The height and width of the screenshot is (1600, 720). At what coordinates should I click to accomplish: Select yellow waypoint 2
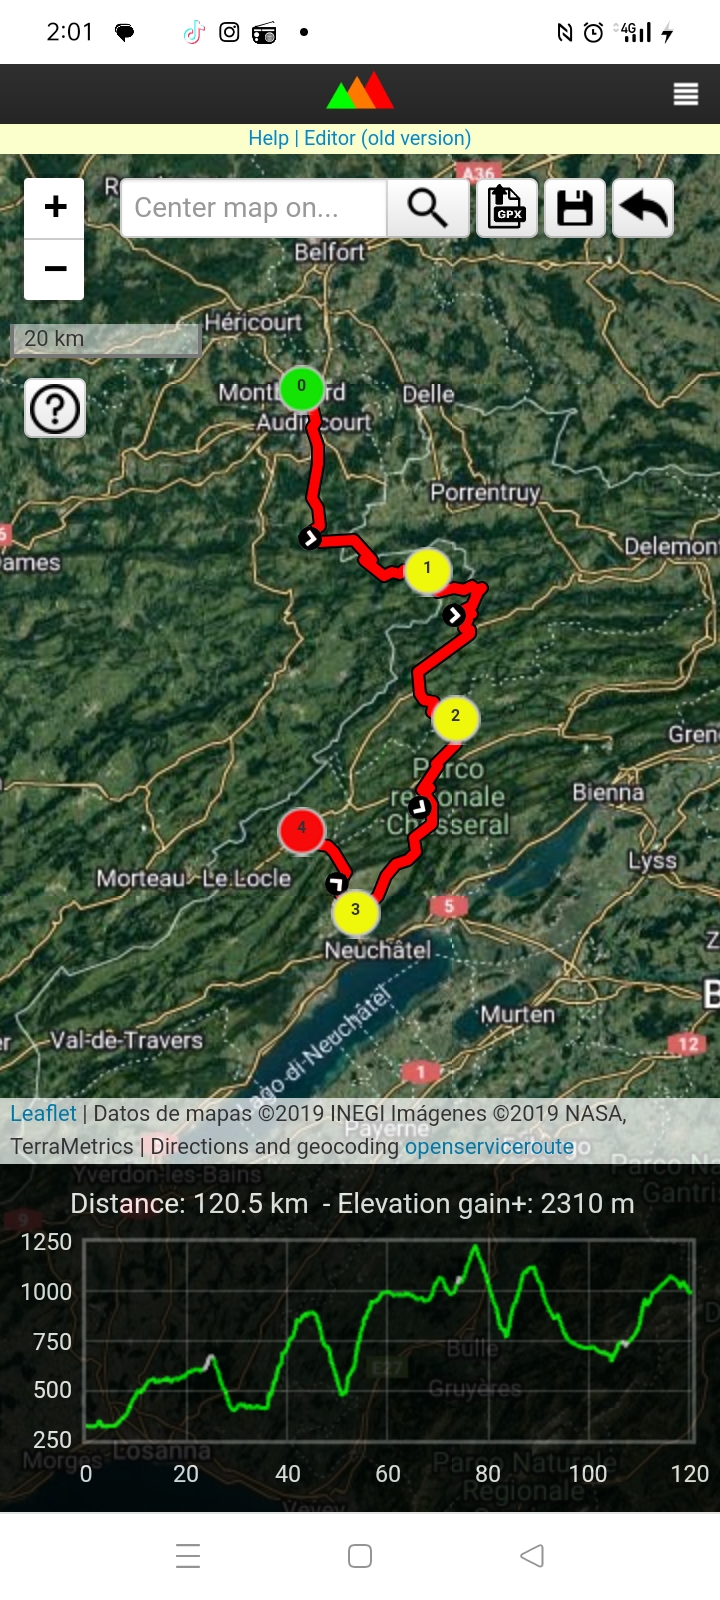pos(455,717)
